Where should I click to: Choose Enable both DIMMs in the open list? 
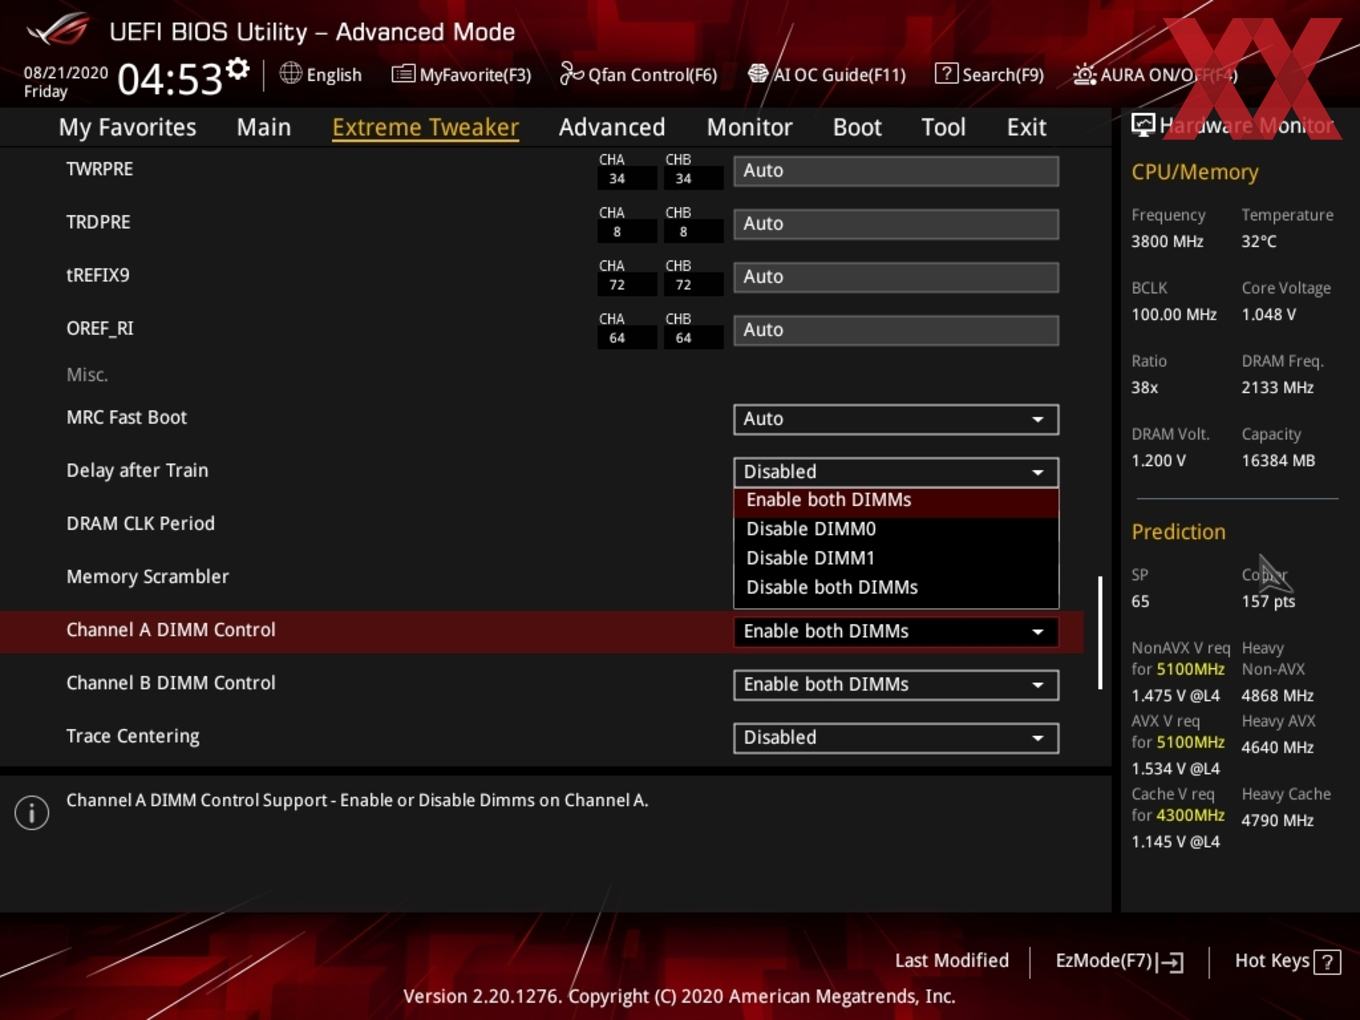pos(896,500)
